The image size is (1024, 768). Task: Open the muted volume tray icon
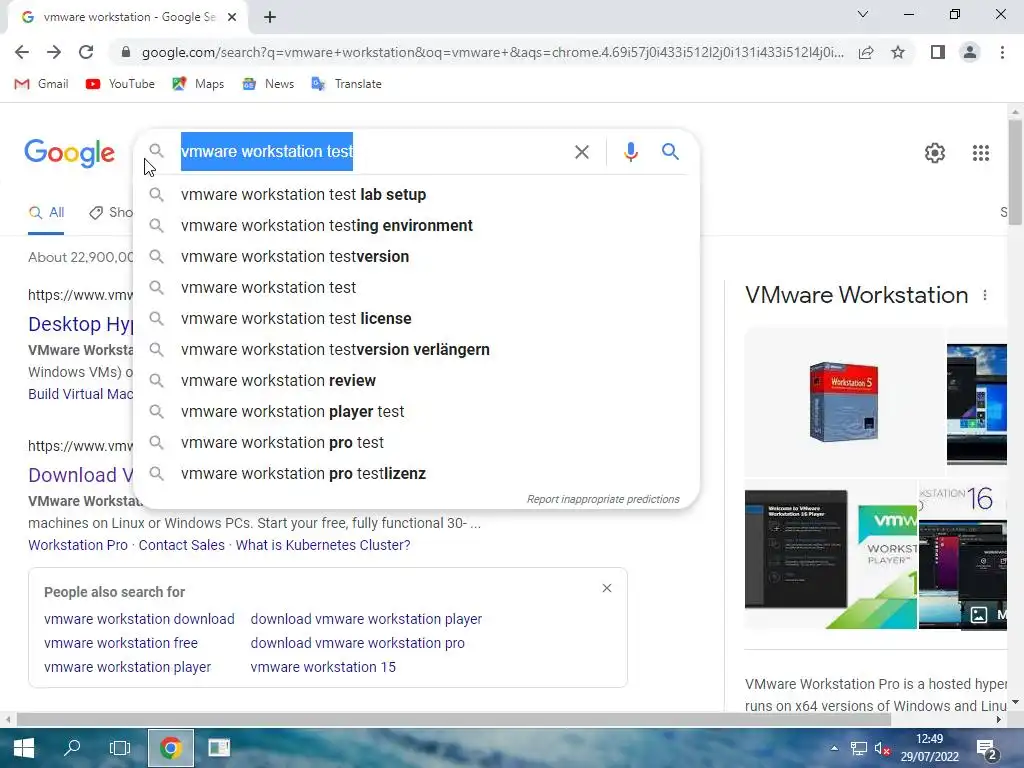coord(882,748)
